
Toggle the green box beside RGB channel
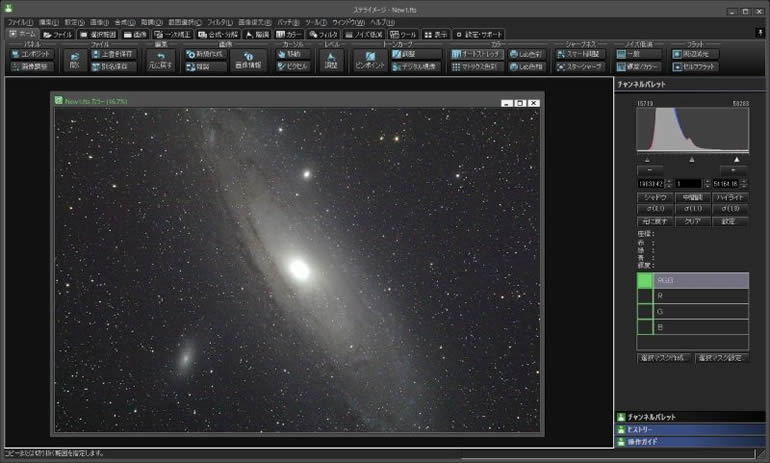point(645,281)
